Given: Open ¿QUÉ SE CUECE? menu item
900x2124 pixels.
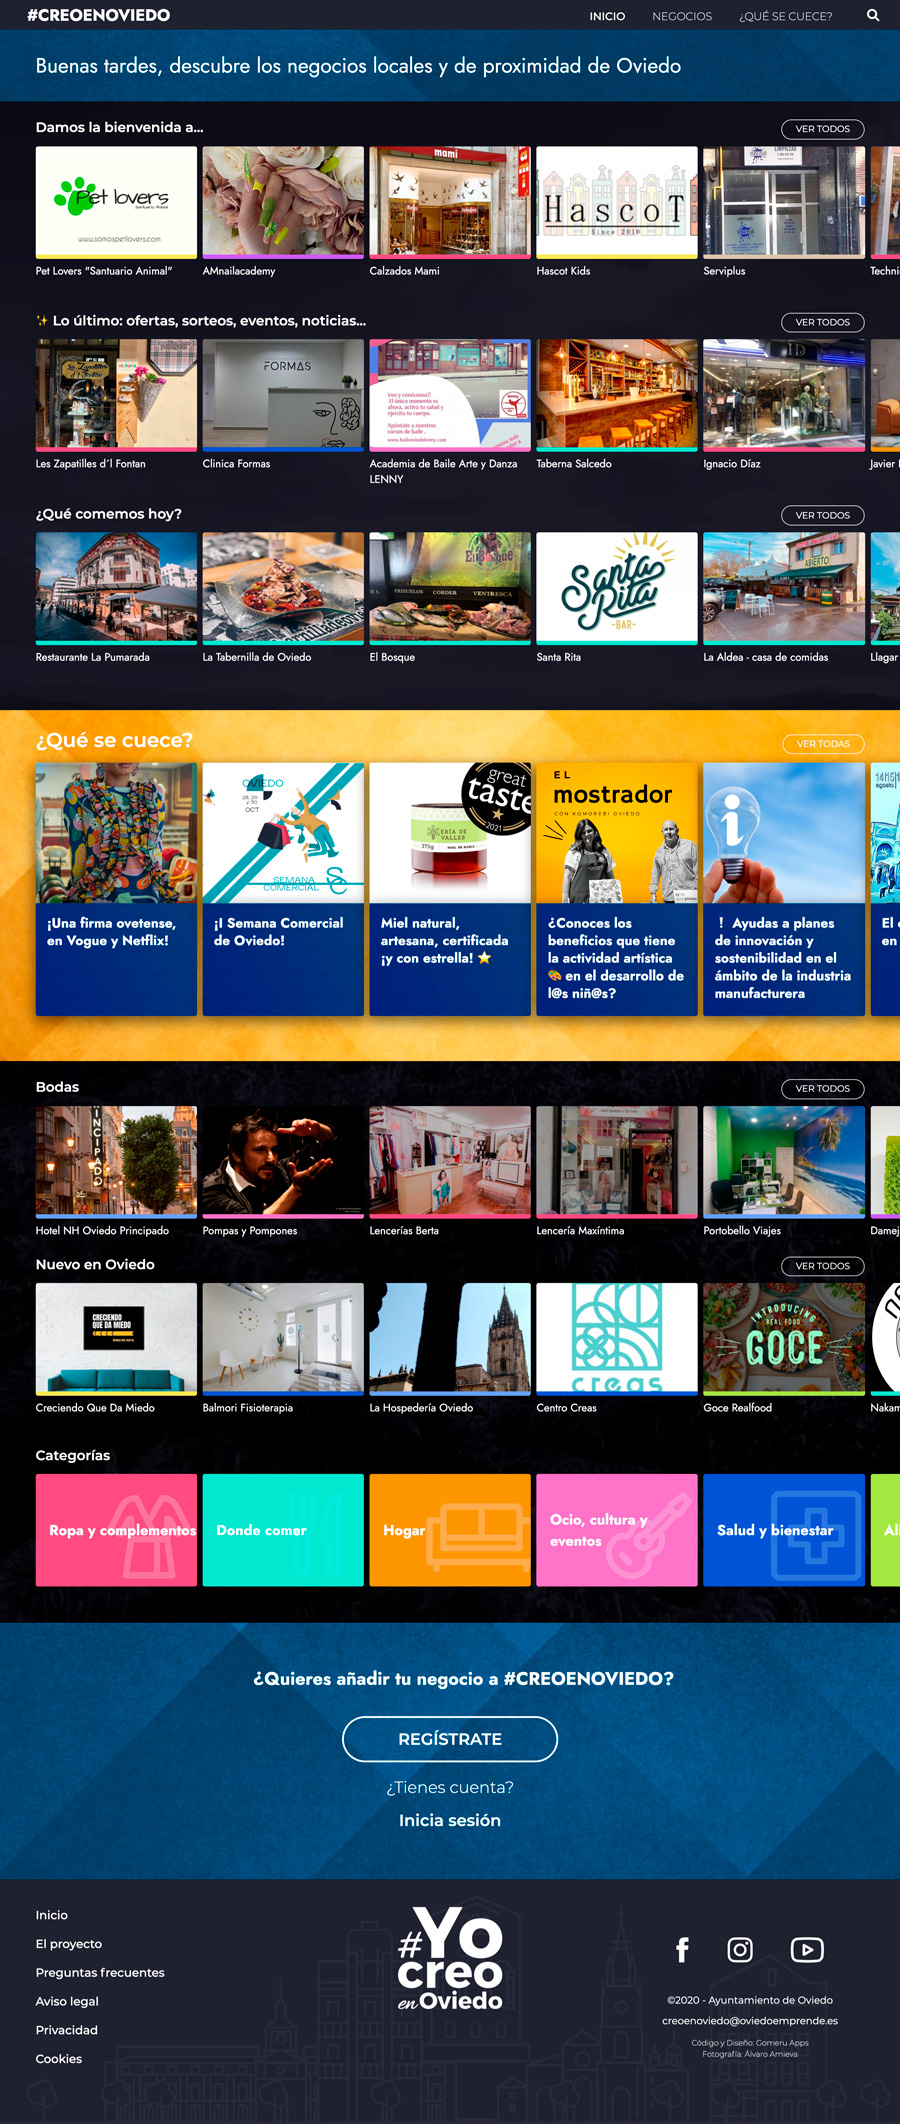Looking at the screenshot, I should (786, 16).
